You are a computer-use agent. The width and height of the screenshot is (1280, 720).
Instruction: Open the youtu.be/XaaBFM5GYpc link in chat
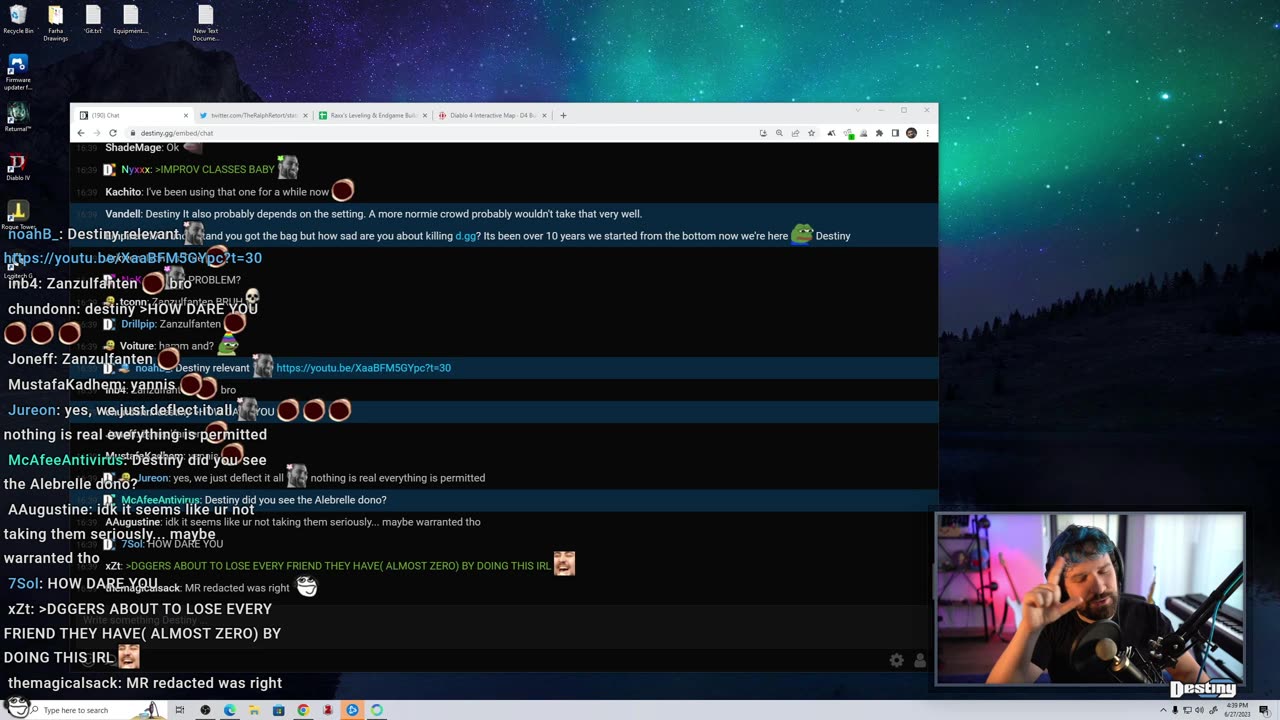pyautogui.click(x=363, y=368)
